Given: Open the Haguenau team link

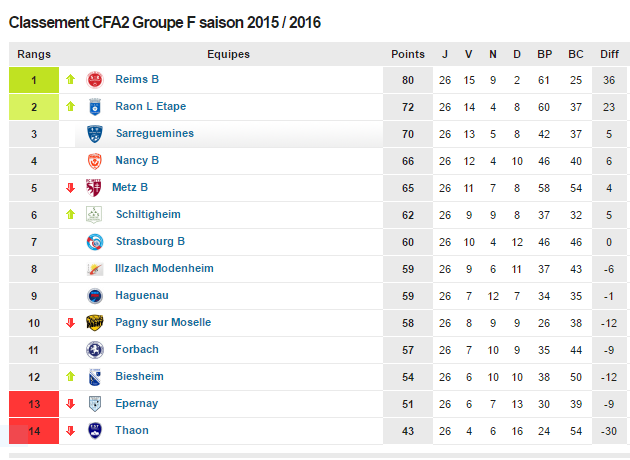Looking at the screenshot, I should [x=142, y=295].
